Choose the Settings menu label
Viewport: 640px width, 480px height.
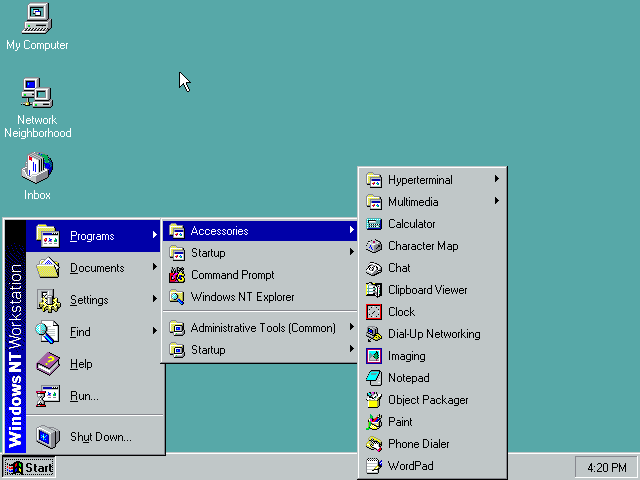pyautogui.click(x=89, y=300)
